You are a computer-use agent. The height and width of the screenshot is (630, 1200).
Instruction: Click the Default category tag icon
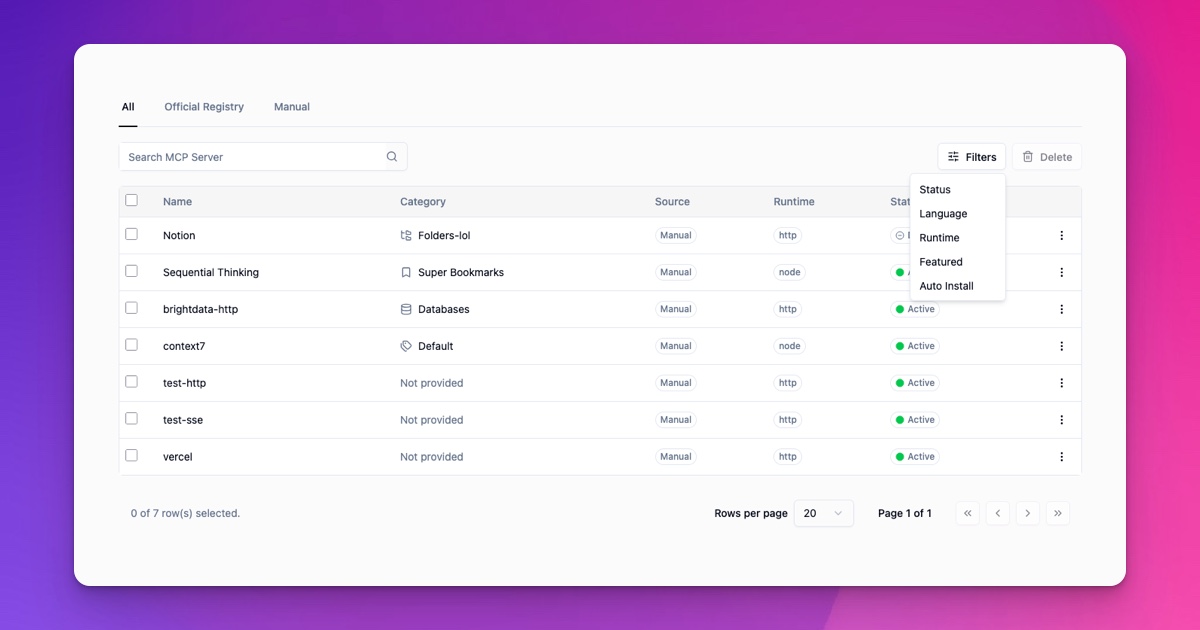click(x=405, y=346)
